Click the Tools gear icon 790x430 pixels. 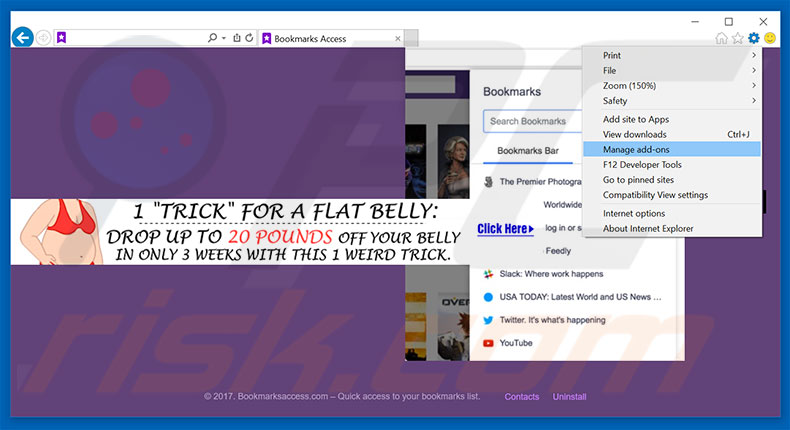point(754,38)
